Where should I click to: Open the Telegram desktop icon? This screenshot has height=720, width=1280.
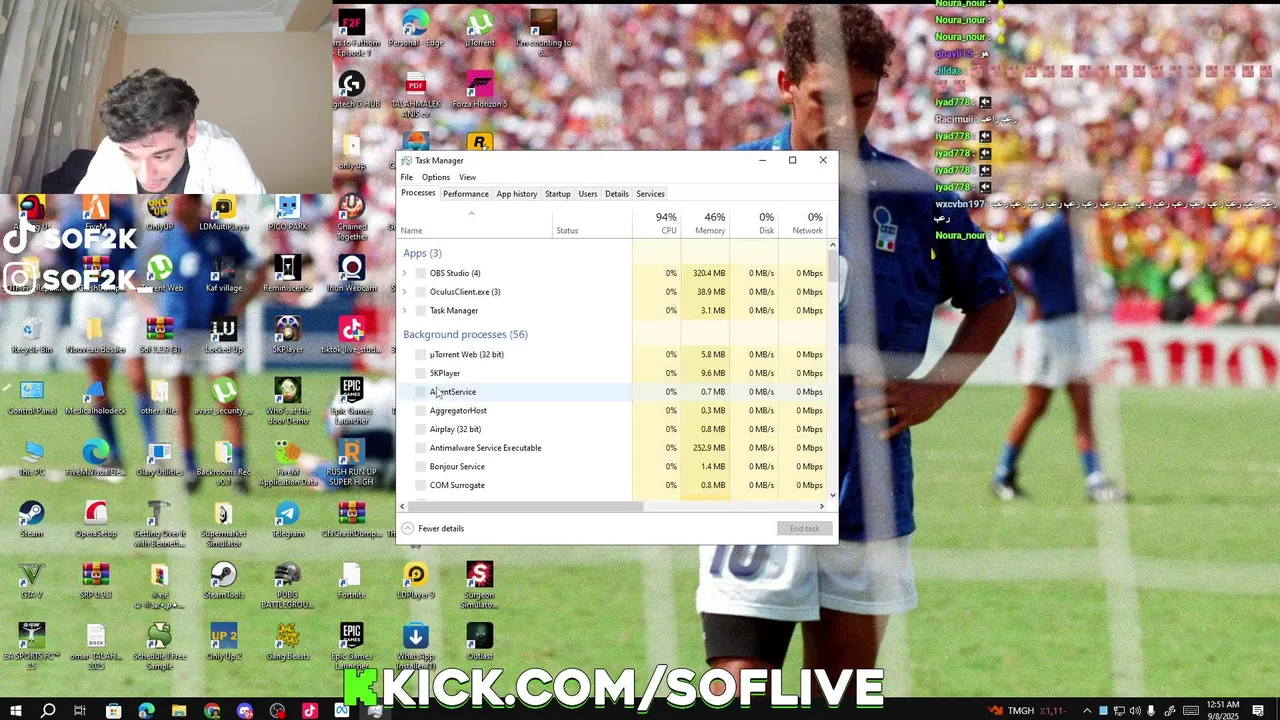(x=288, y=520)
